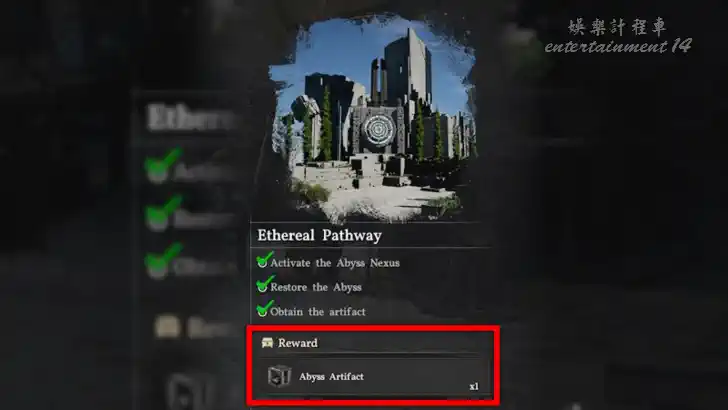The image size is (728, 410).
Task: Click the Reward chest icon
Action: coord(267,343)
